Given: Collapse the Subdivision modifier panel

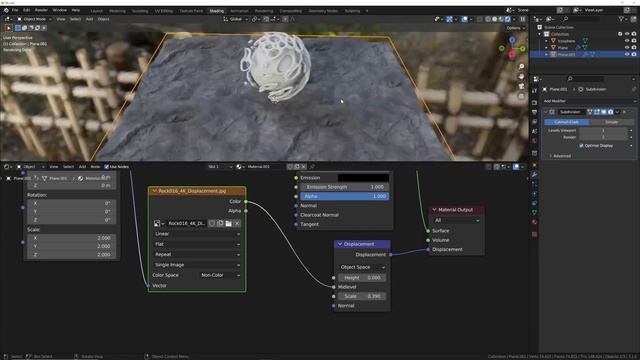Looking at the screenshot, I should 546,112.
